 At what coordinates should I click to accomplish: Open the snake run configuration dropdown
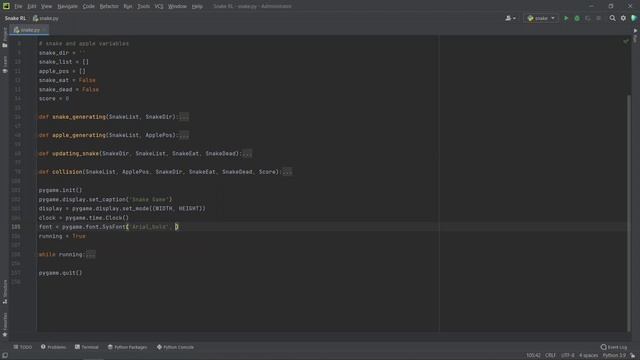541,18
